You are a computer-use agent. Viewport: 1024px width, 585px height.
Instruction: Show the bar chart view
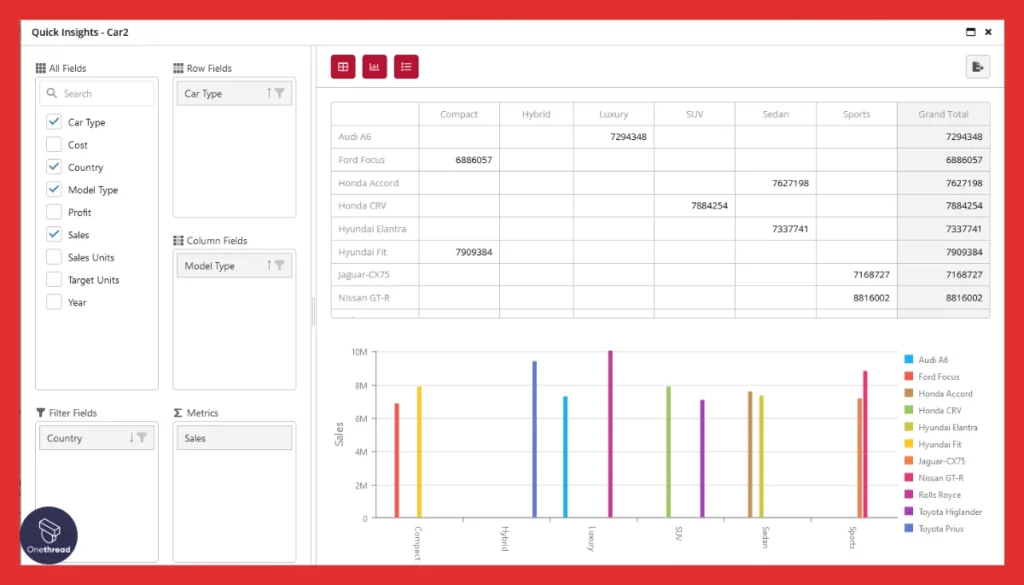point(374,67)
